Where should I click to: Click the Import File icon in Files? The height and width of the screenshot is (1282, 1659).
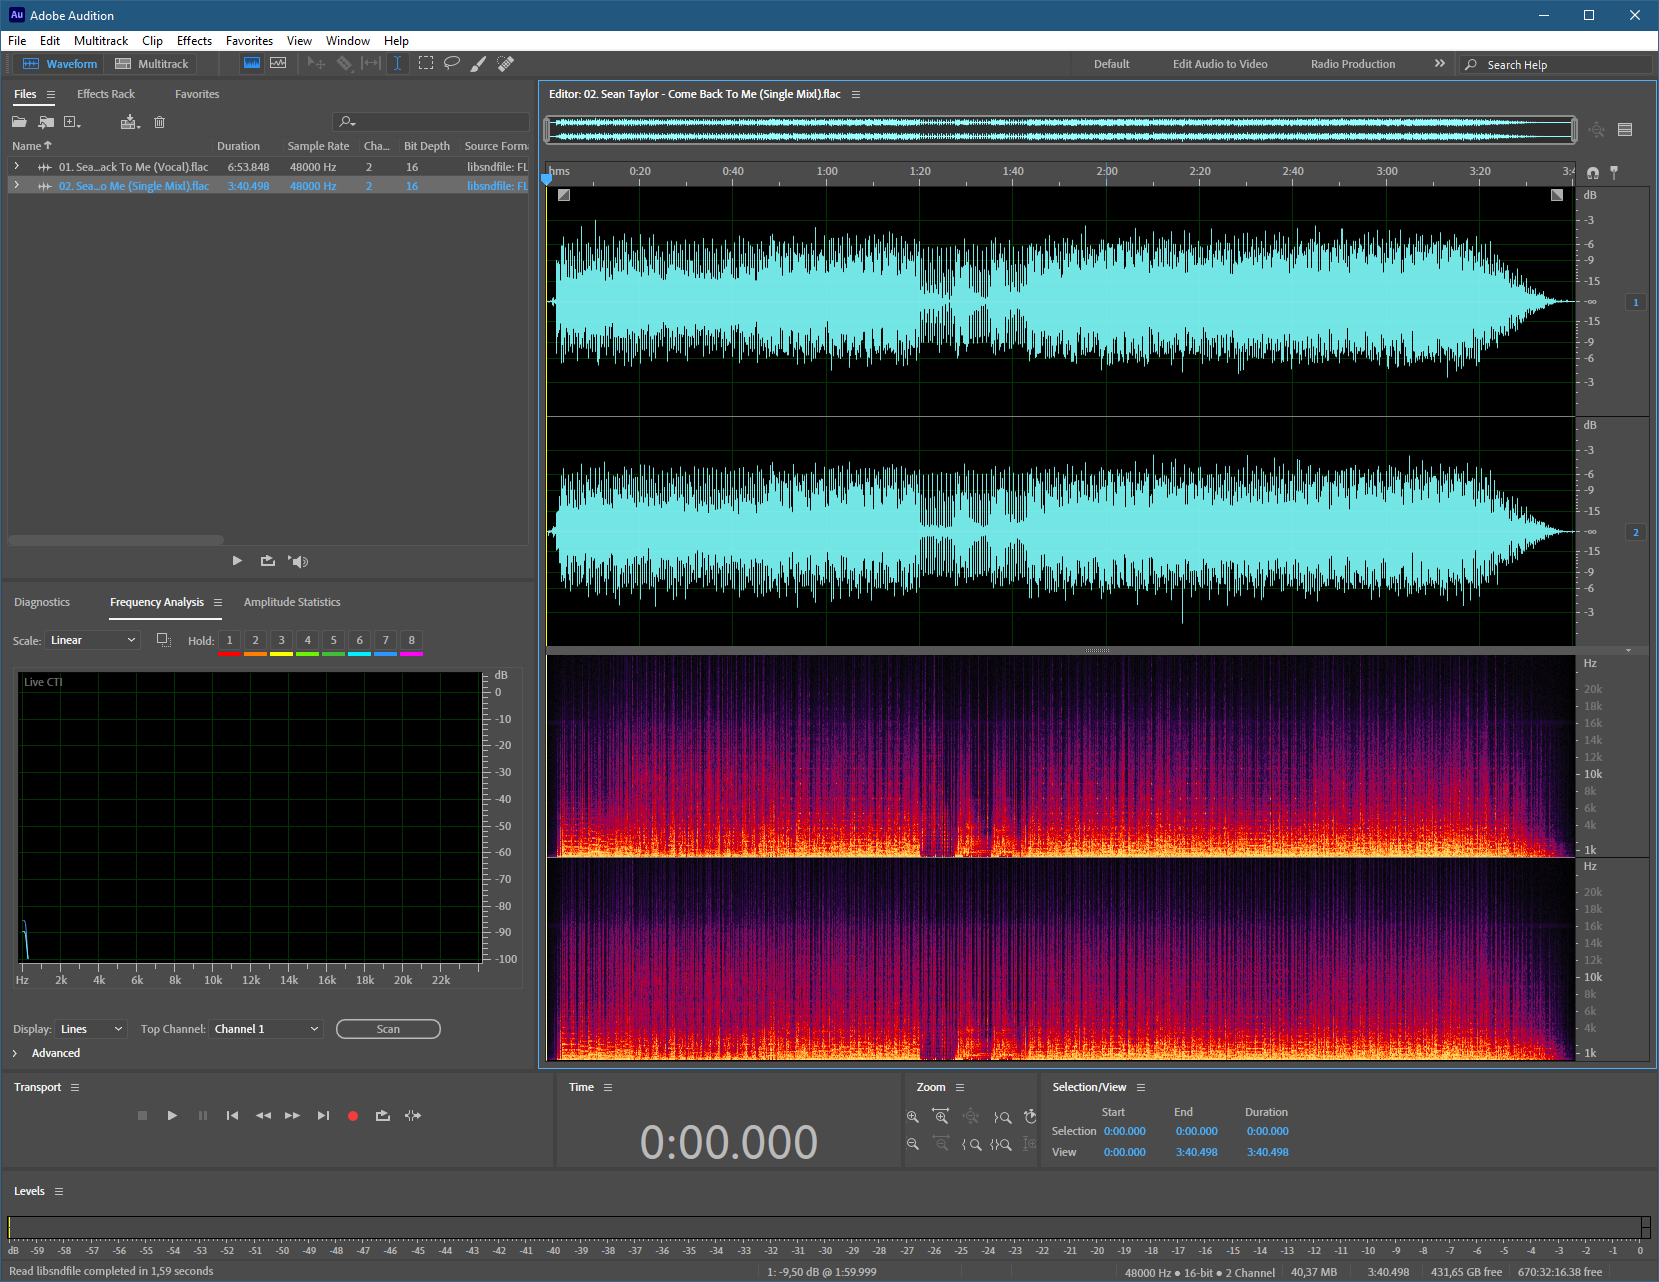(46, 122)
